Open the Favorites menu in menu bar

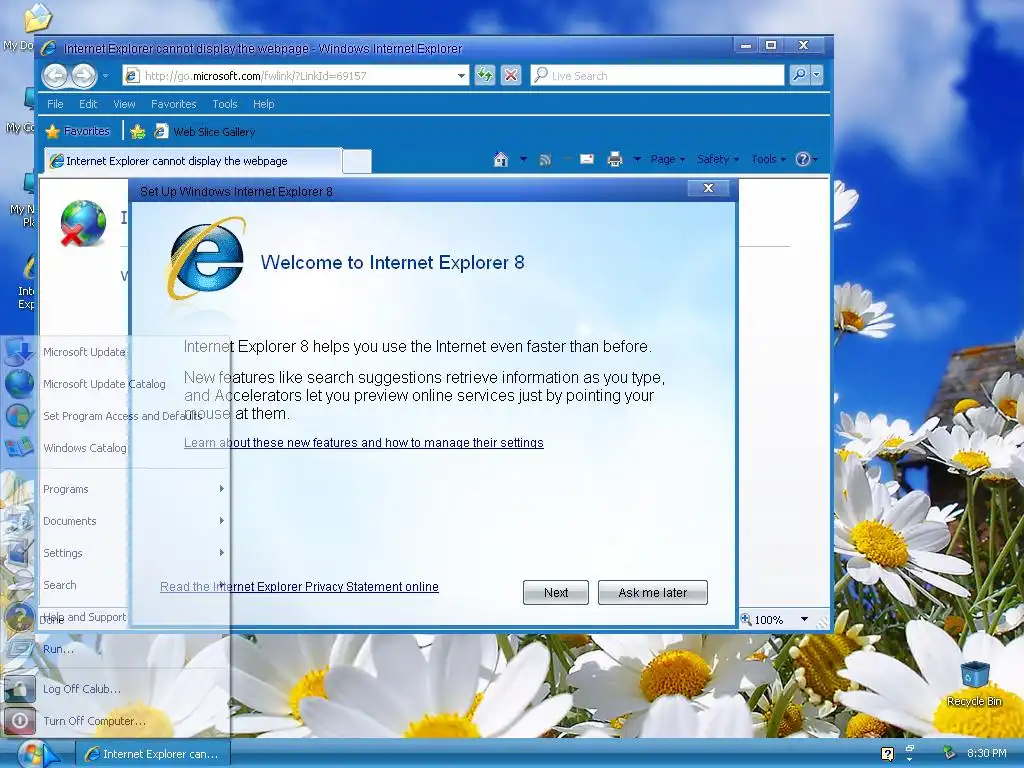coord(174,104)
